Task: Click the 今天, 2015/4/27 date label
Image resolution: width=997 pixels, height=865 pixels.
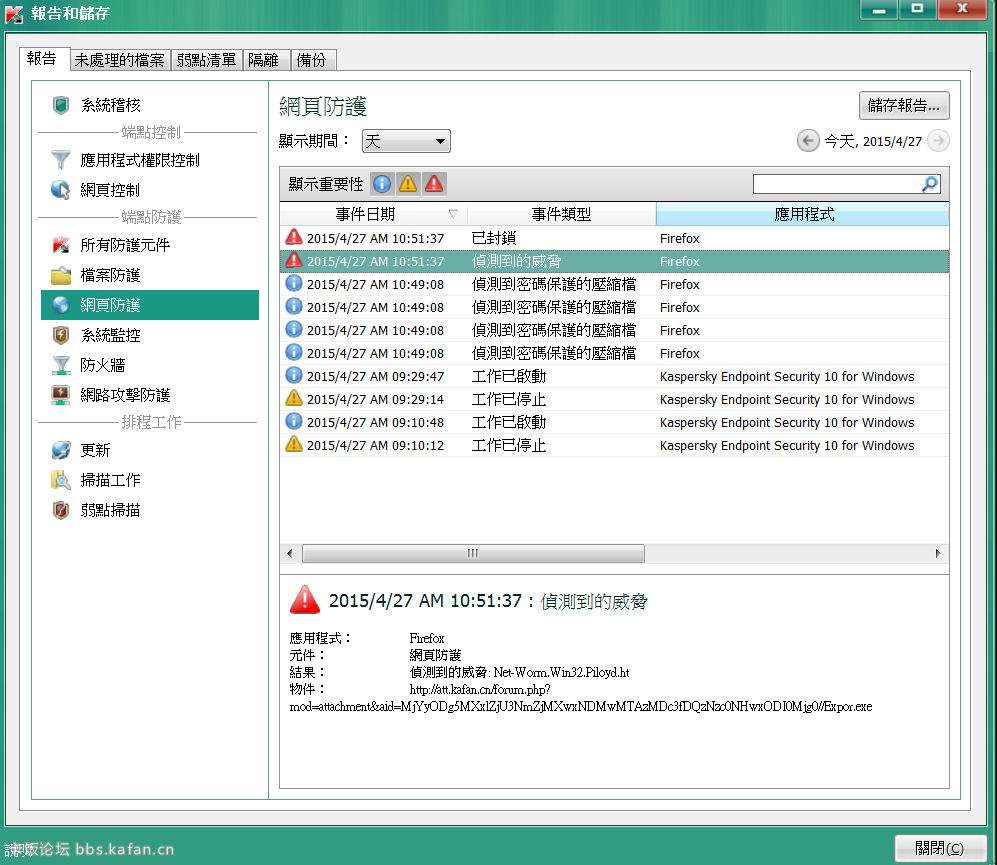Action: [873, 141]
